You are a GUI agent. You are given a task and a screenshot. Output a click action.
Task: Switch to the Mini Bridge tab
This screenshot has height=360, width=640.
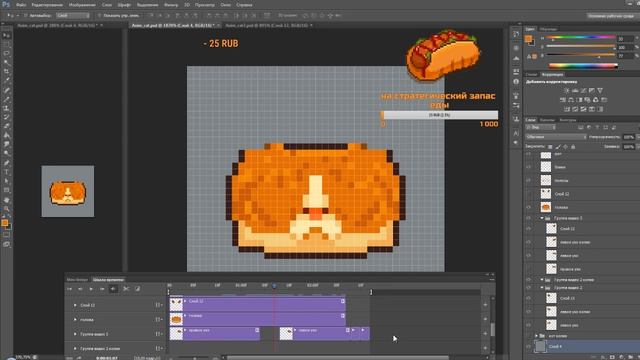pos(77,280)
